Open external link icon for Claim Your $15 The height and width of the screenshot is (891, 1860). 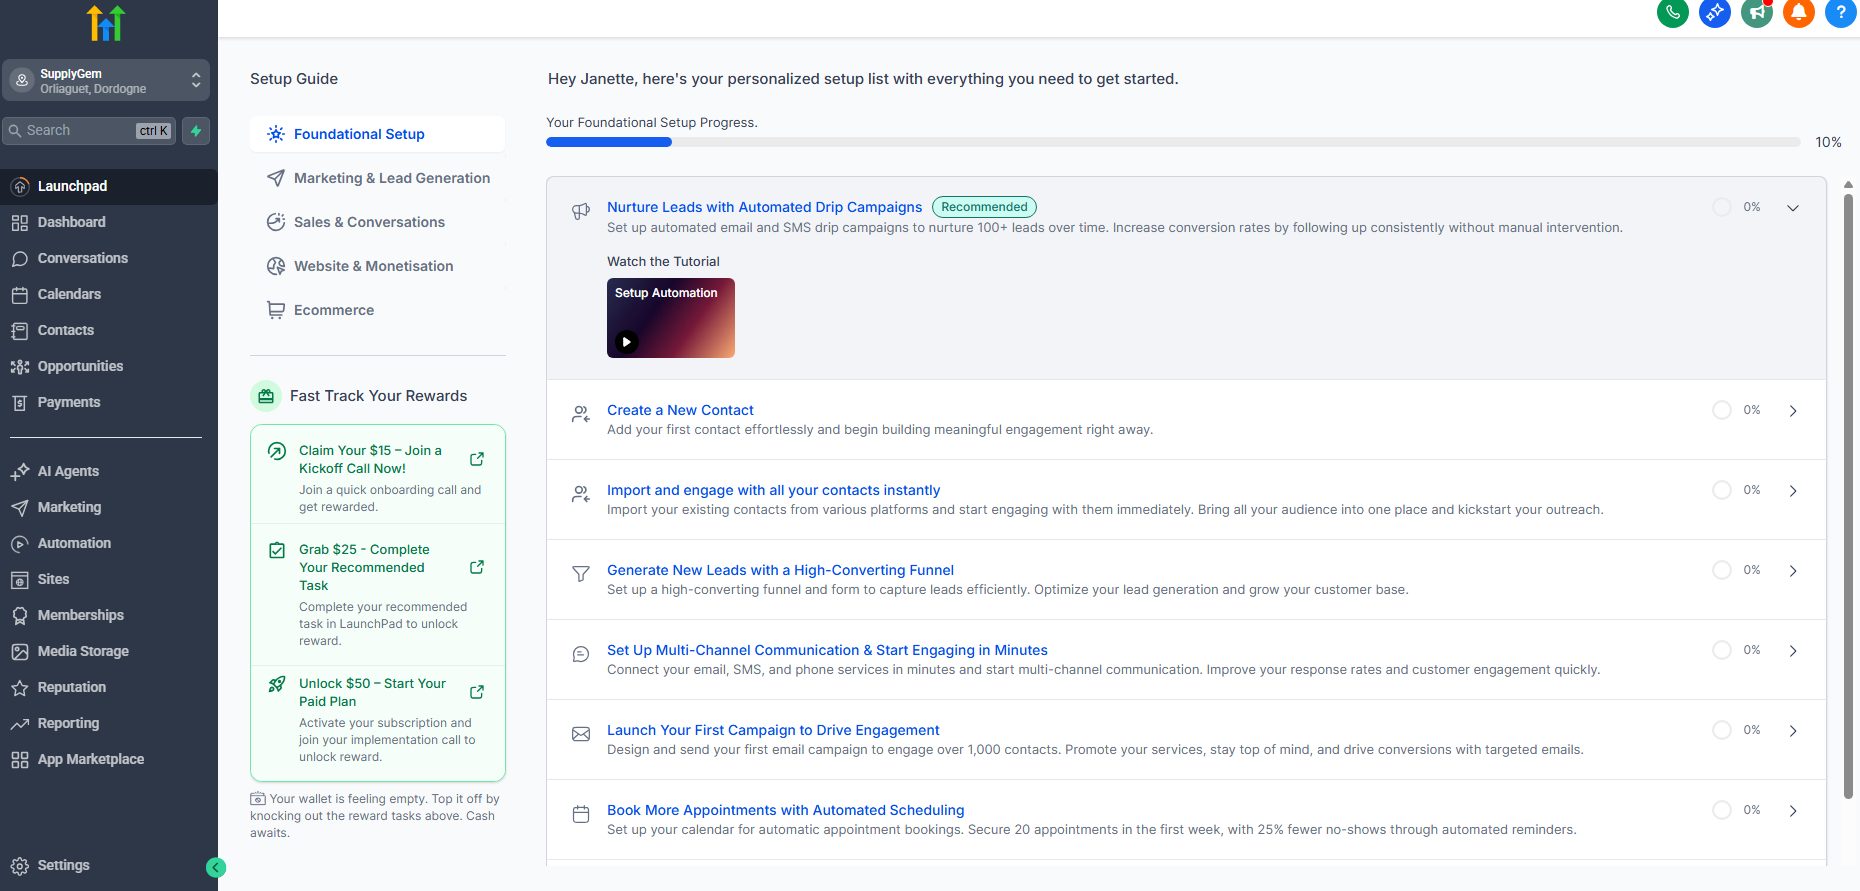pyautogui.click(x=477, y=459)
